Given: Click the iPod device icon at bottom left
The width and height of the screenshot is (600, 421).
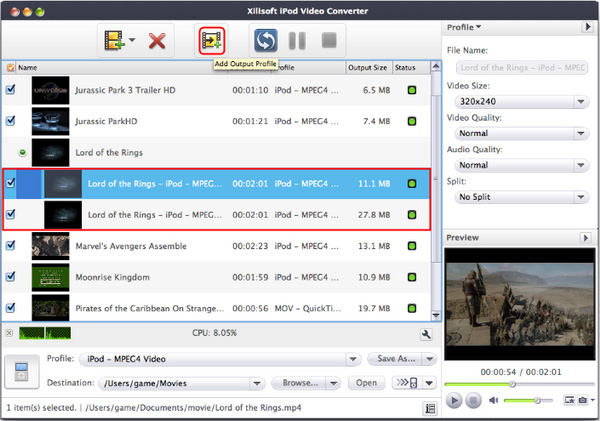Looking at the screenshot, I should 21,372.
